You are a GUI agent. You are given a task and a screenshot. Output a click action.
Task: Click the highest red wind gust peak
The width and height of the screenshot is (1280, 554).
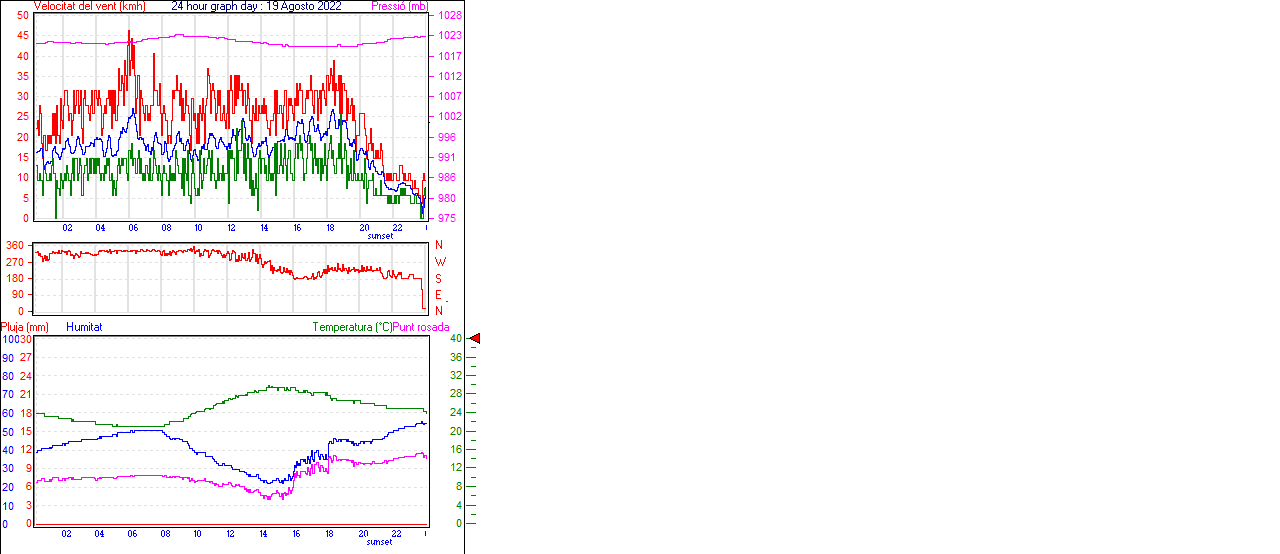click(x=129, y=32)
